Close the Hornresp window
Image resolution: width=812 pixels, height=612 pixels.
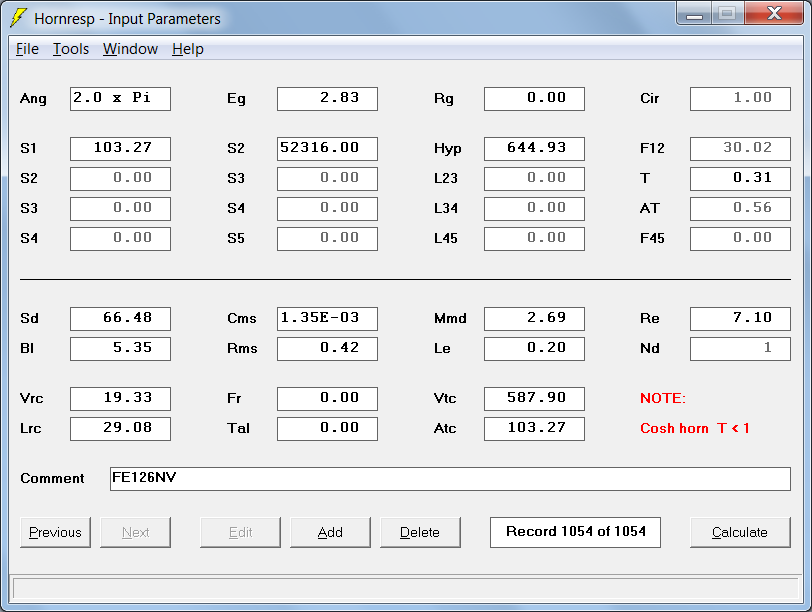tap(774, 13)
